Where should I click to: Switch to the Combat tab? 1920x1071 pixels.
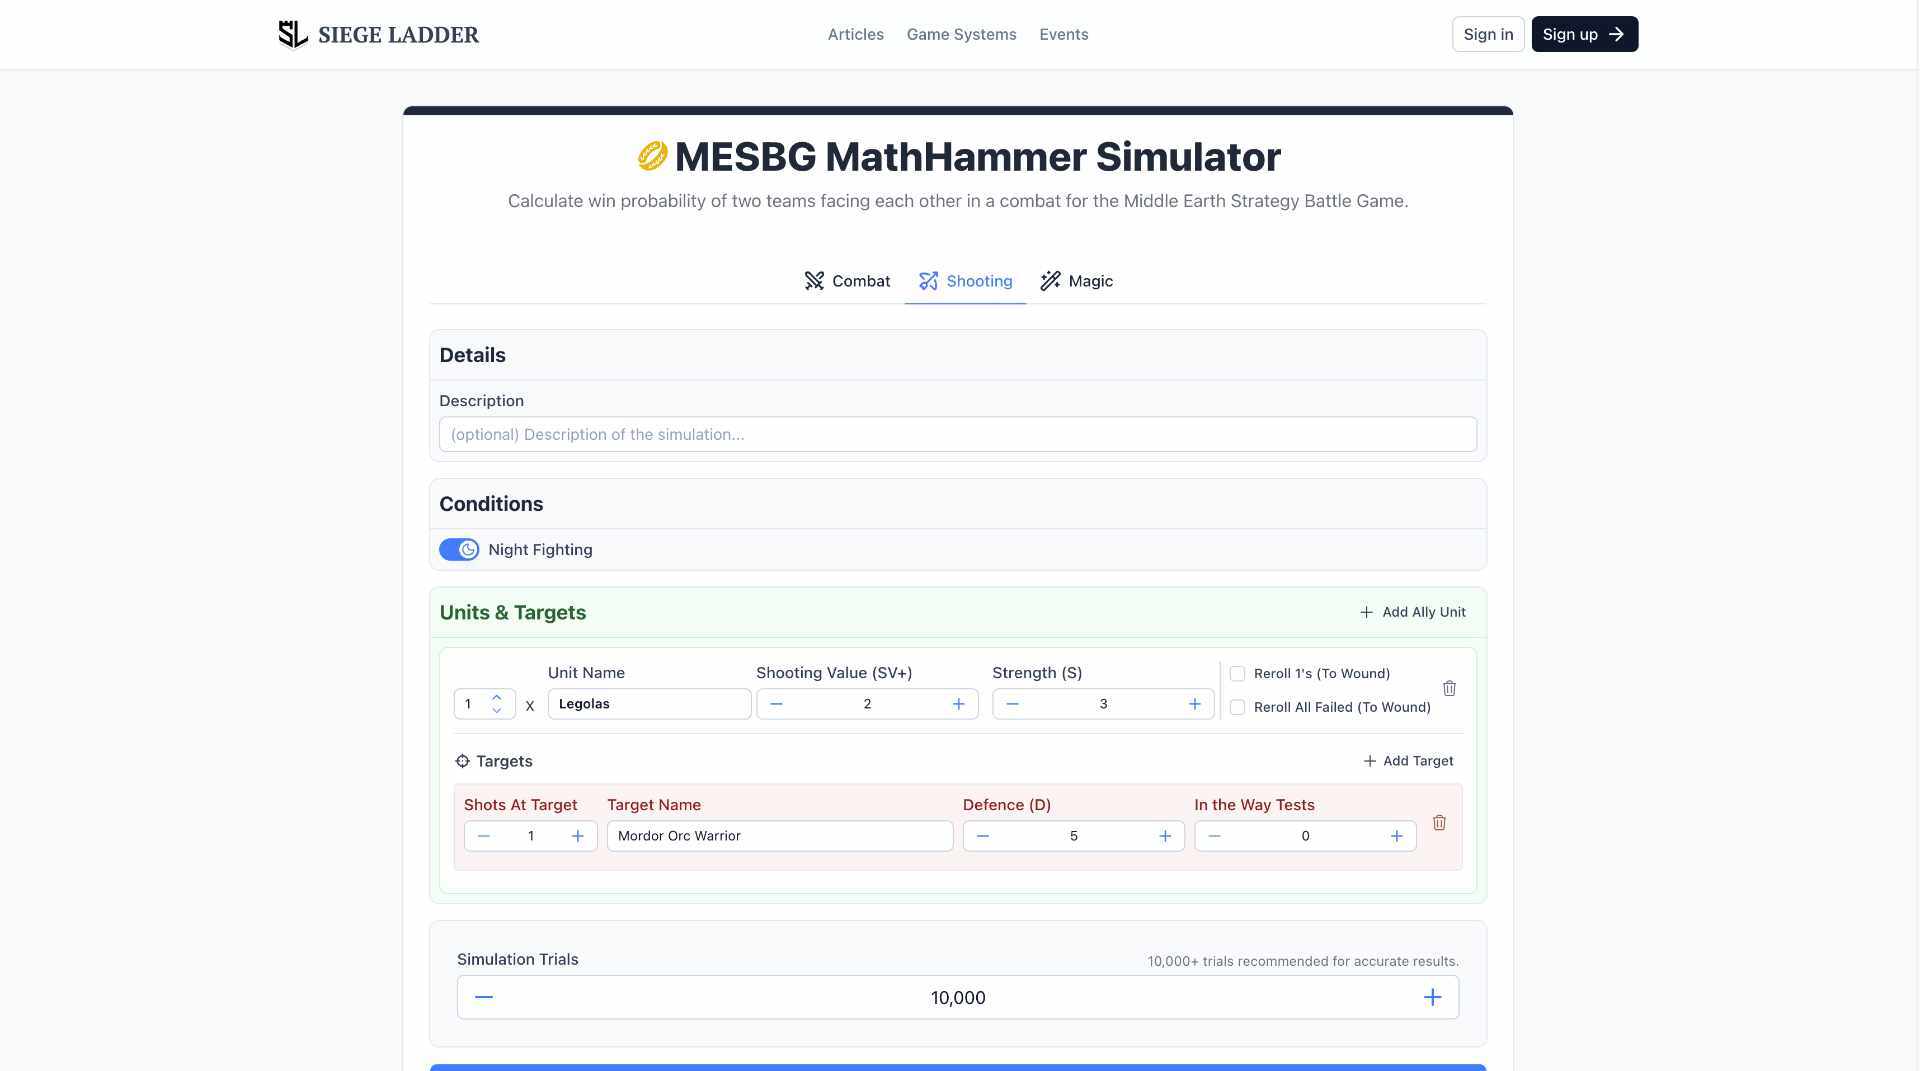click(x=847, y=281)
